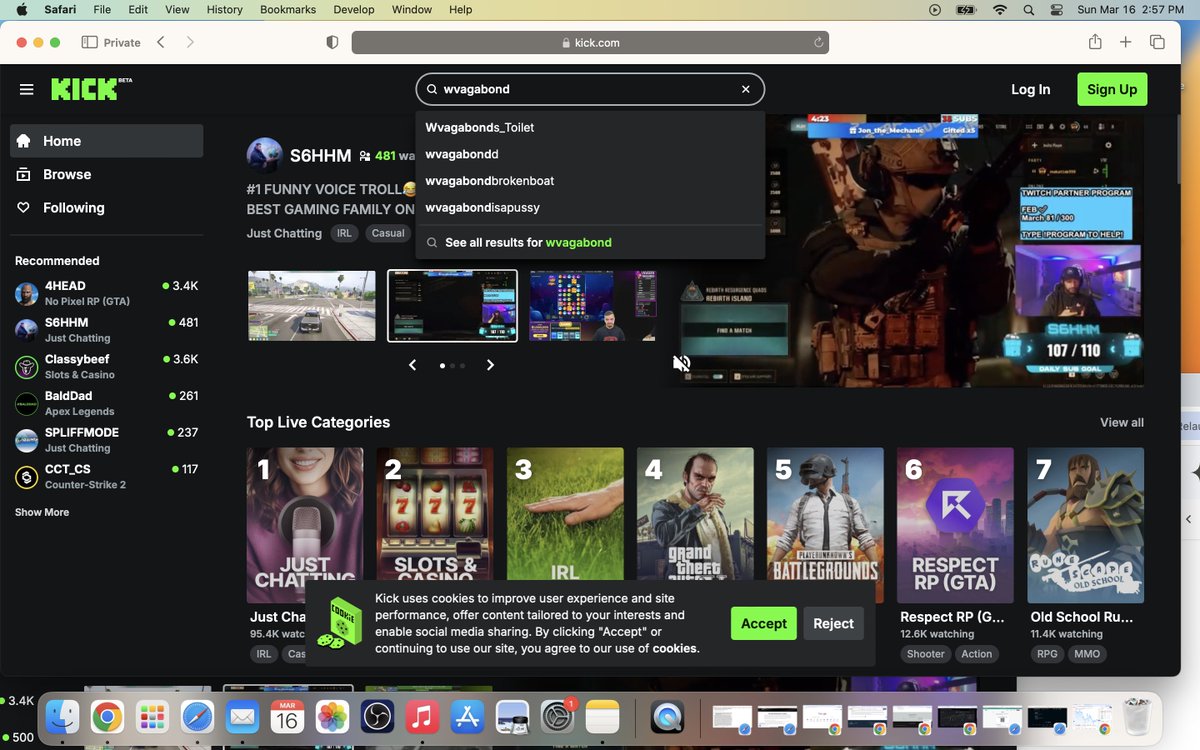Click the Just Chatting hero category link
The width and height of the screenshot is (1200, 750).
coord(284,233)
